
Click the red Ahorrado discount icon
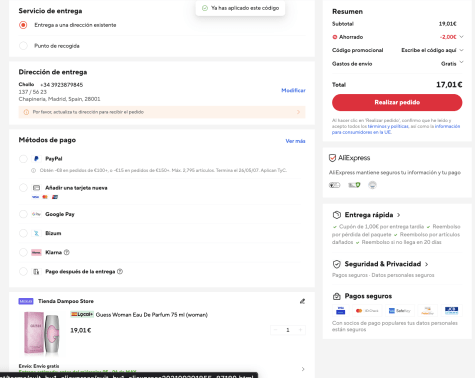point(335,37)
